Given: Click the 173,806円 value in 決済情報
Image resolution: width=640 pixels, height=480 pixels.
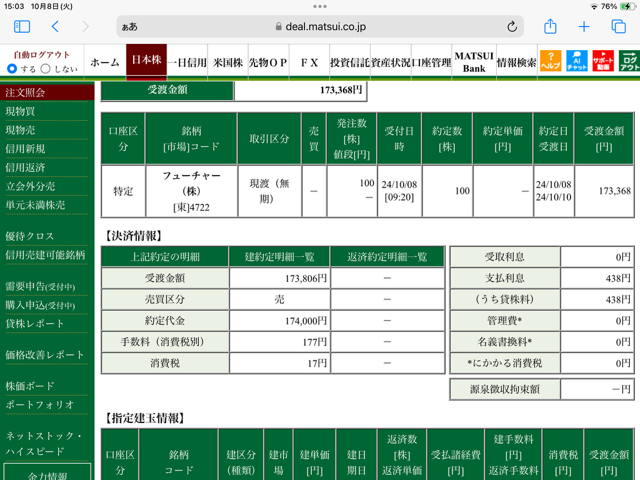Looking at the screenshot, I should pos(306,279).
